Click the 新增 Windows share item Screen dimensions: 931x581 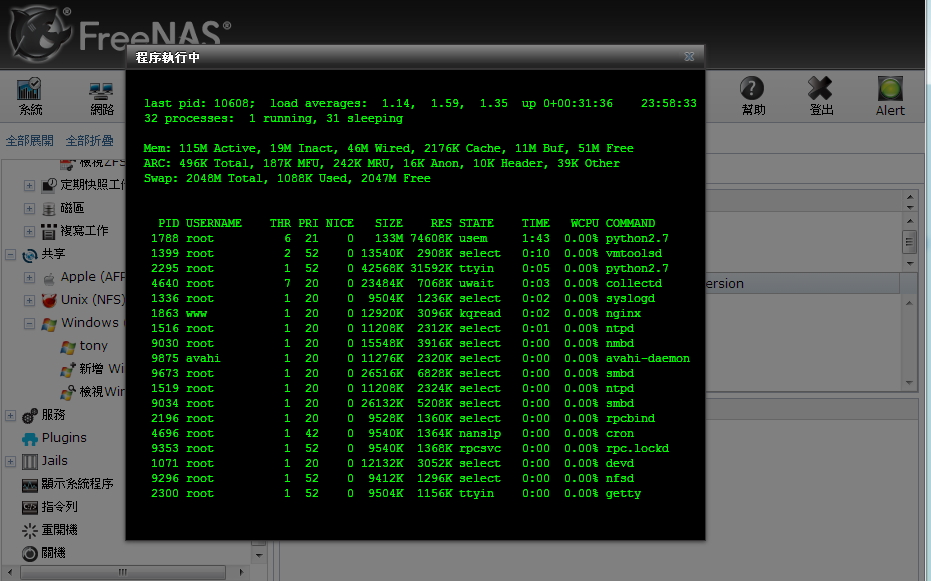(x=92, y=369)
